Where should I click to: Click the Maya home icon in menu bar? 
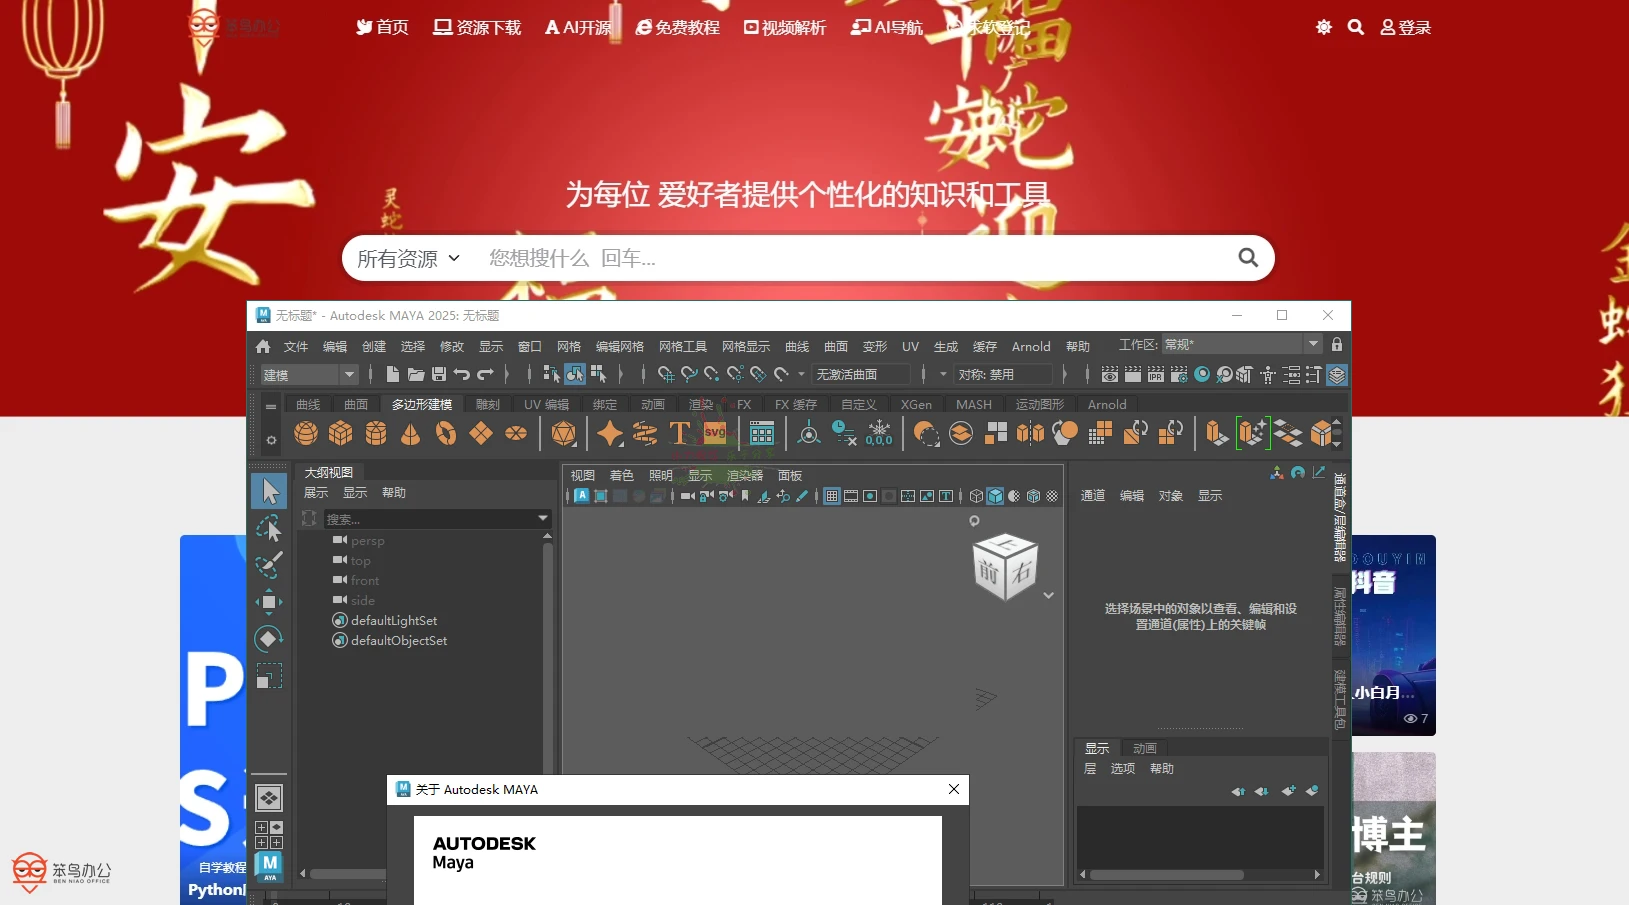pyautogui.click(x=263, y=346)
